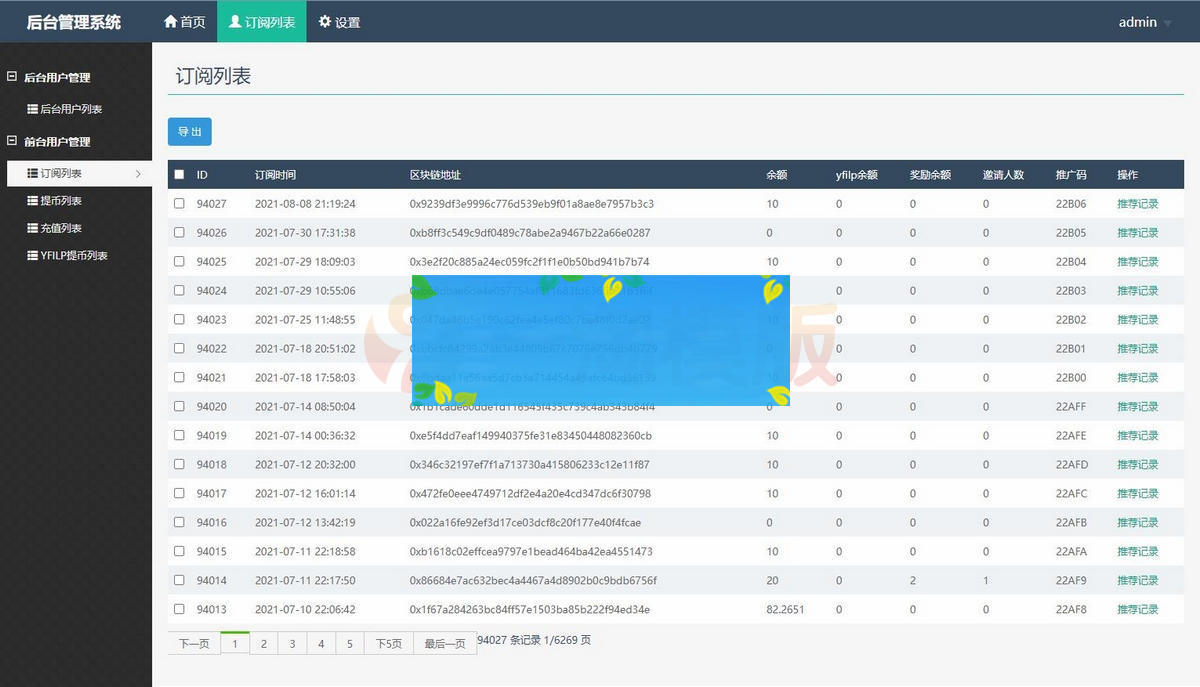
Task: Jump to last page via 最后一页
Action: click(x=445, y=644)
